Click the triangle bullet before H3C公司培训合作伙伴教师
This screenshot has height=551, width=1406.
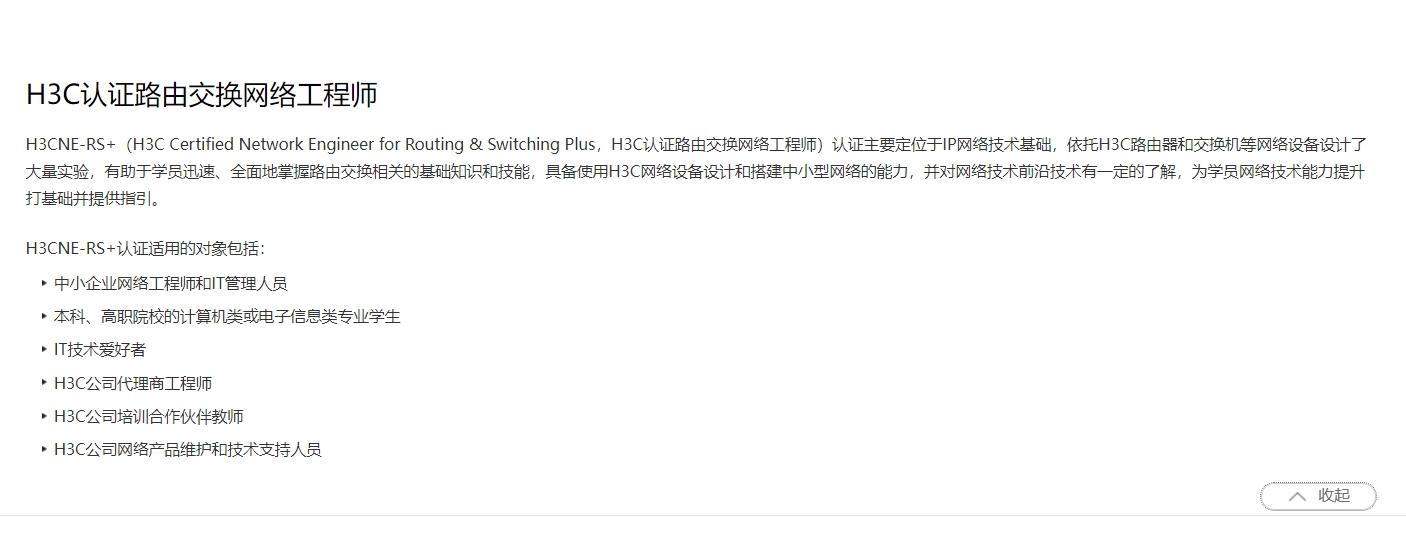pos(44,416)
